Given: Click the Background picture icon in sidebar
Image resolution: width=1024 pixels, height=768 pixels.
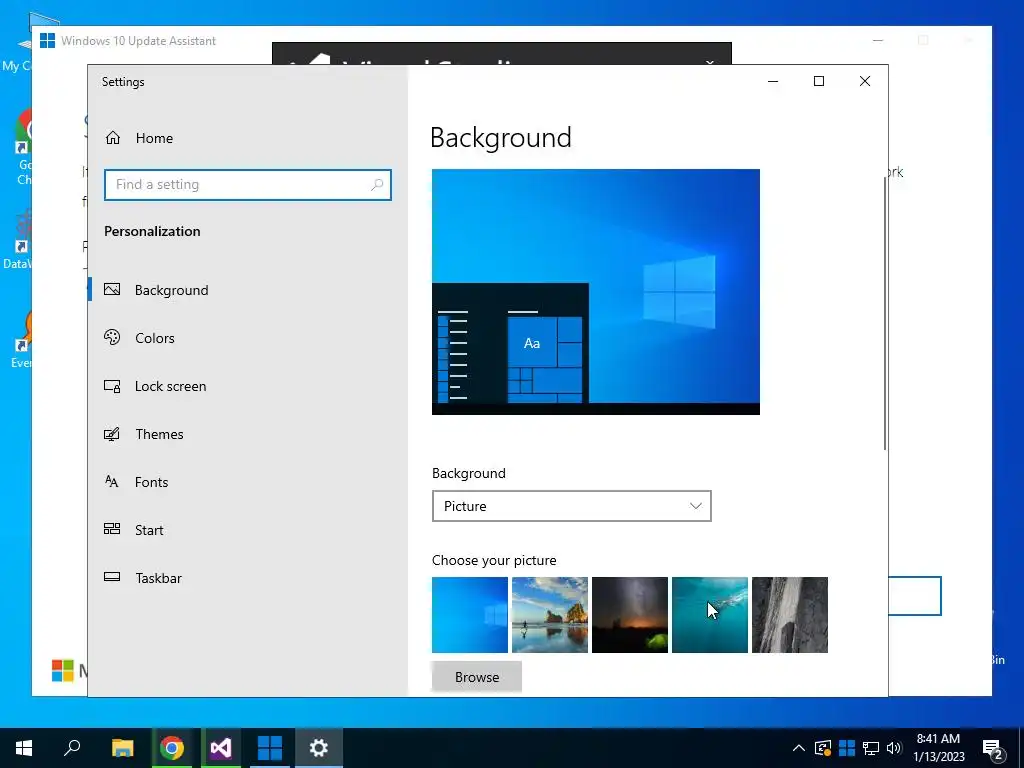Looking at the screenshot, I should (x=112, y=289).
